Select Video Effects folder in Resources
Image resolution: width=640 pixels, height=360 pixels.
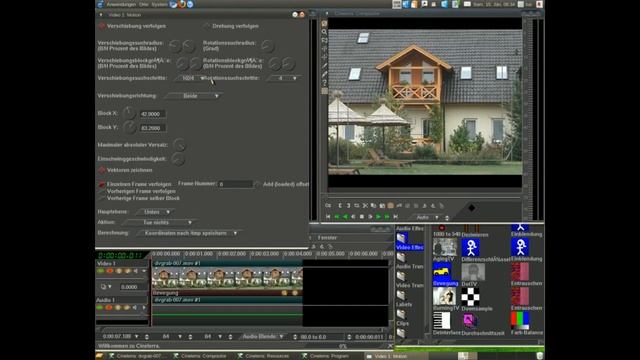point(409,242)
